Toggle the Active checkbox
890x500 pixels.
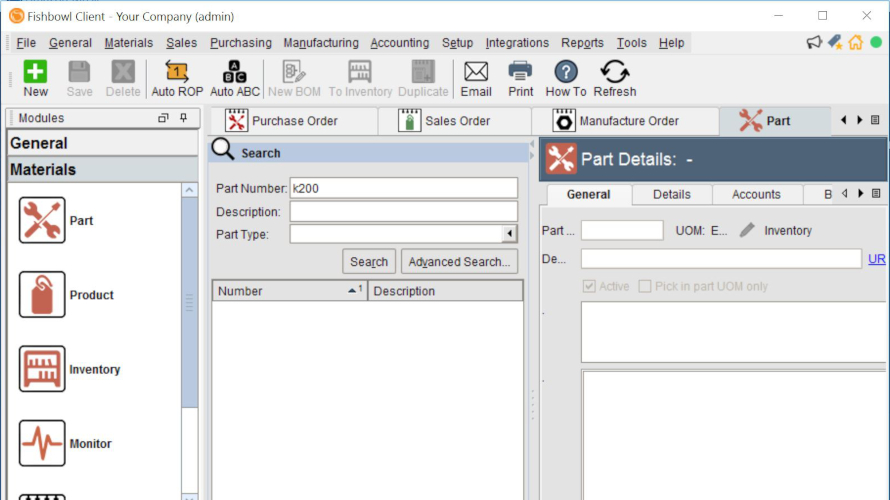click(589, 286)
